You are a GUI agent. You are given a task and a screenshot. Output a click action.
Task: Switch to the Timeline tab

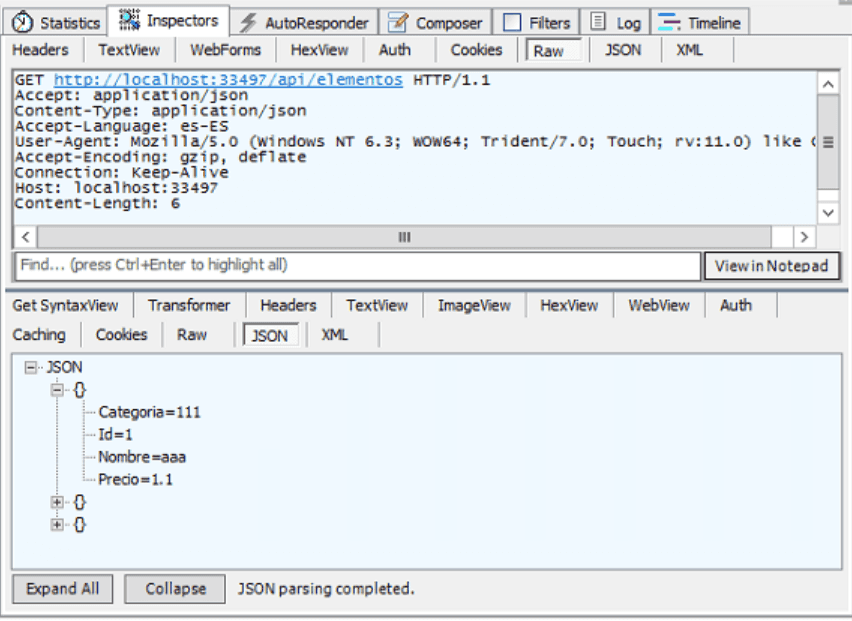tap(700, 23)
